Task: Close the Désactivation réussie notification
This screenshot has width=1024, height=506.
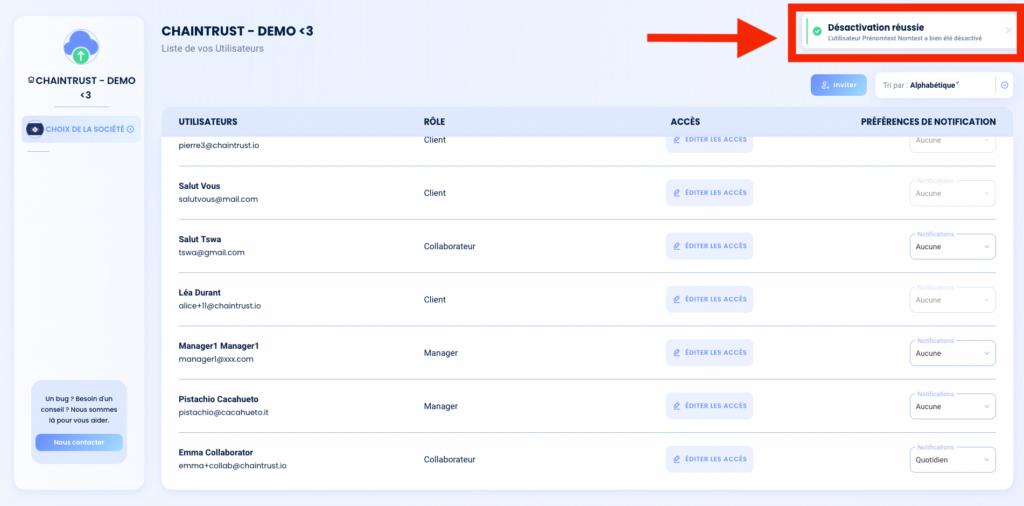Action: tap(1008, 30)
